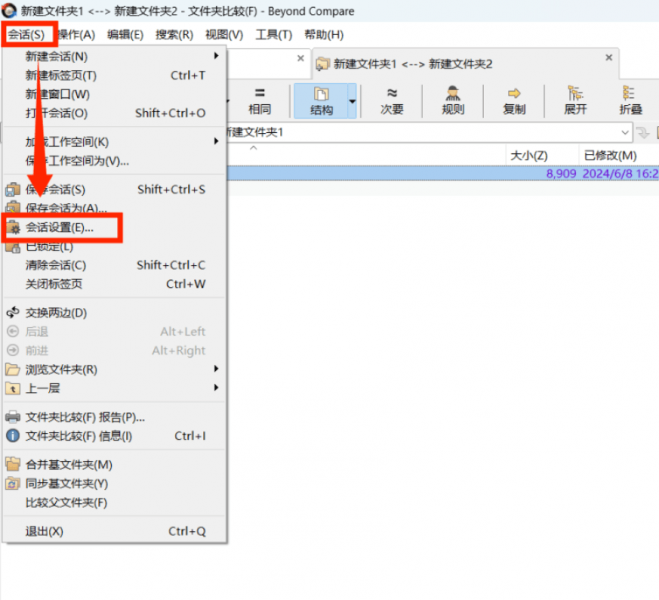Open the 工具(T) menu
The image size is (659, 600).
pyautogui.click(x=274, y=34)
